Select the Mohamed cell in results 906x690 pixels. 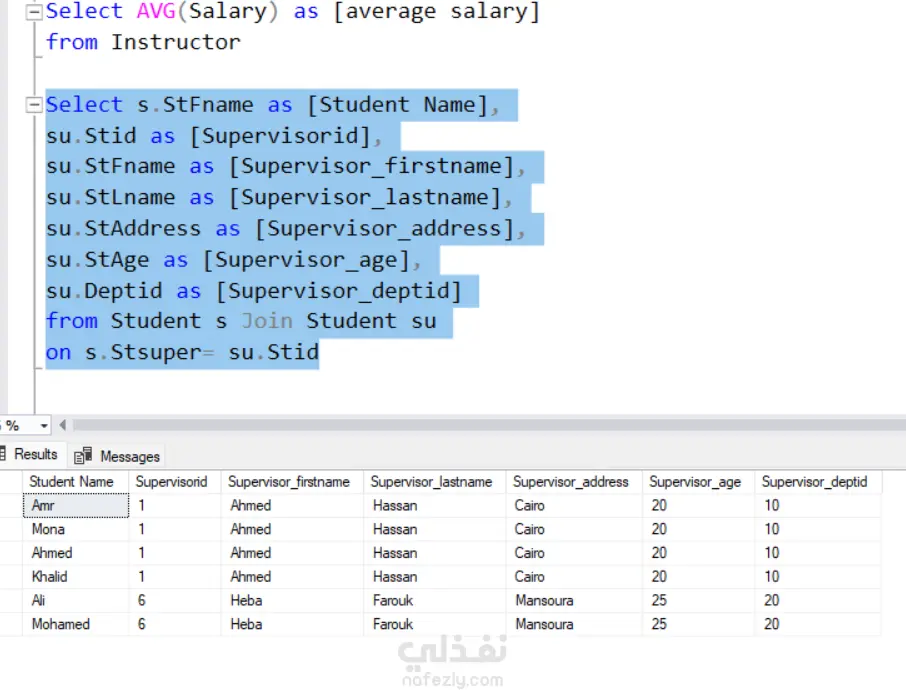[76, 624]
